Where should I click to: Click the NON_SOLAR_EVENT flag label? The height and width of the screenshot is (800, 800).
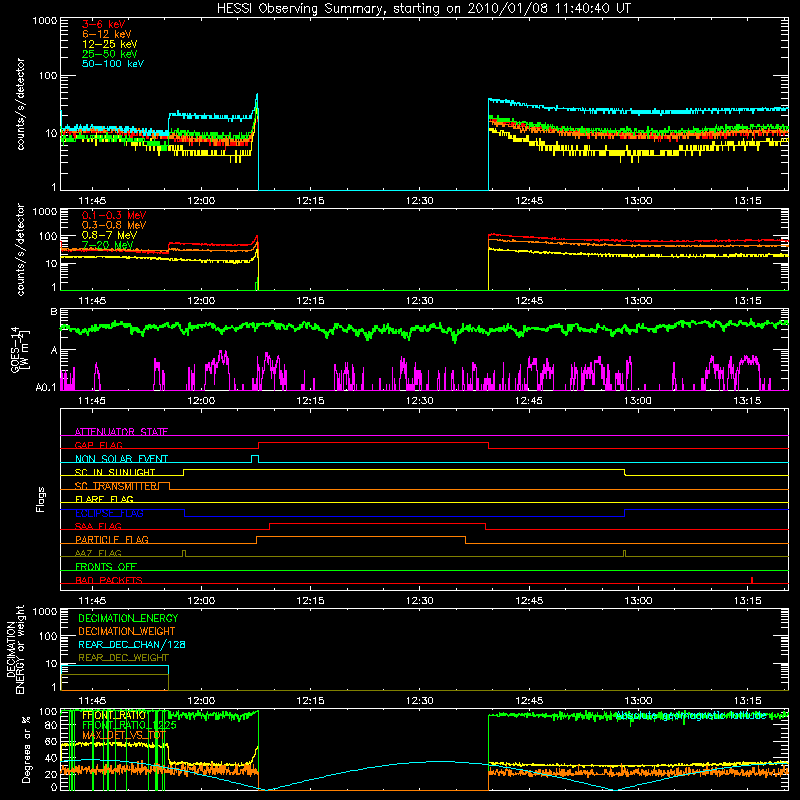[x=121, y=459]
